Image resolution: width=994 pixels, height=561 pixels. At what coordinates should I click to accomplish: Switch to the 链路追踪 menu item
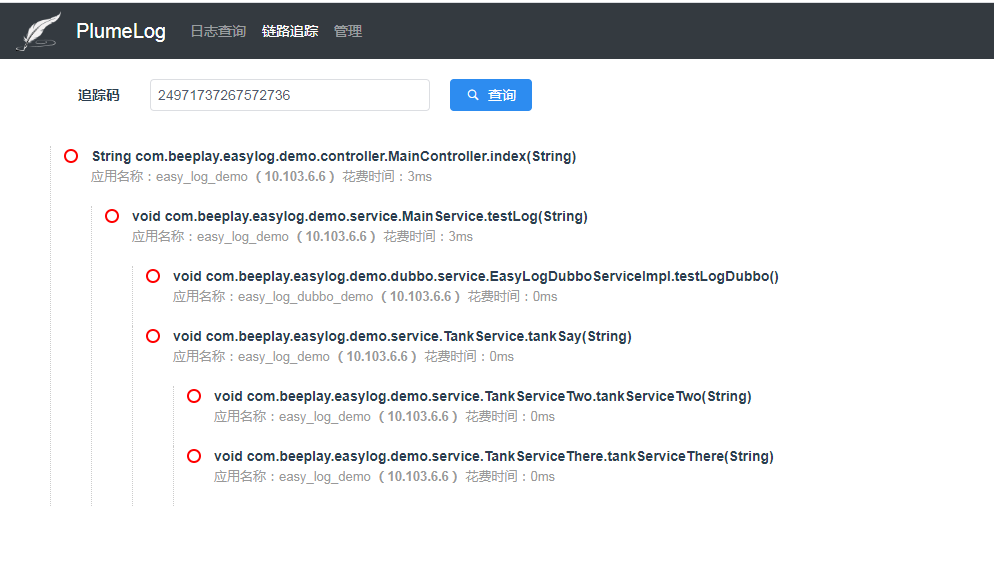[x=290, y=31]
